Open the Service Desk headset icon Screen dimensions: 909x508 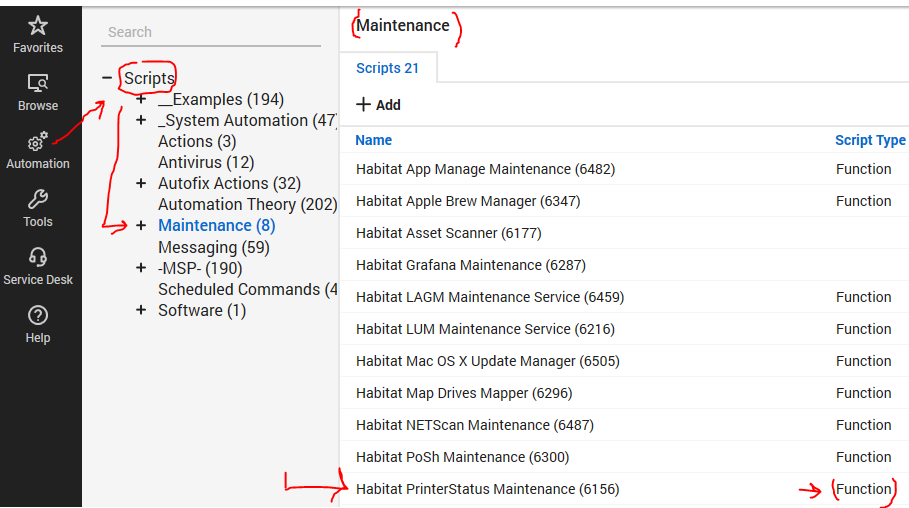pos(38,258)
